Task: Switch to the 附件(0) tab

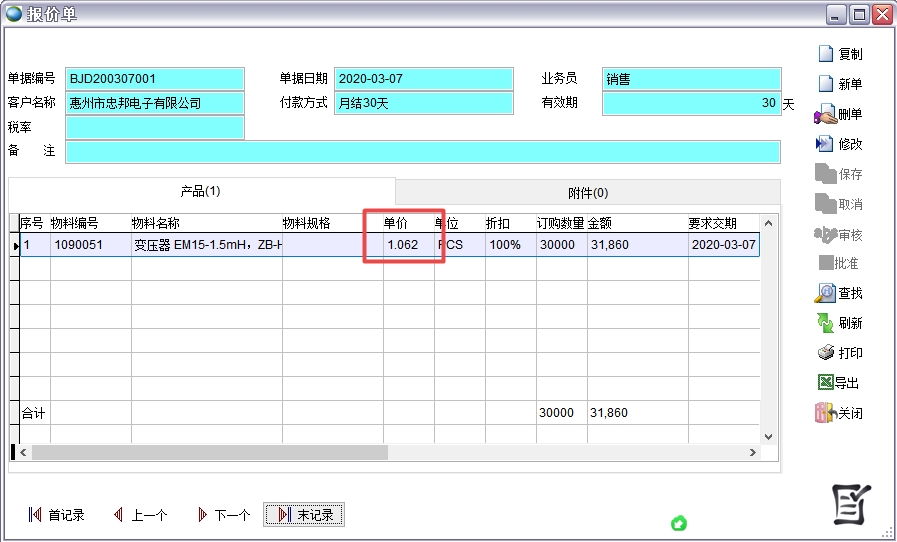Action: pos(587,192)
